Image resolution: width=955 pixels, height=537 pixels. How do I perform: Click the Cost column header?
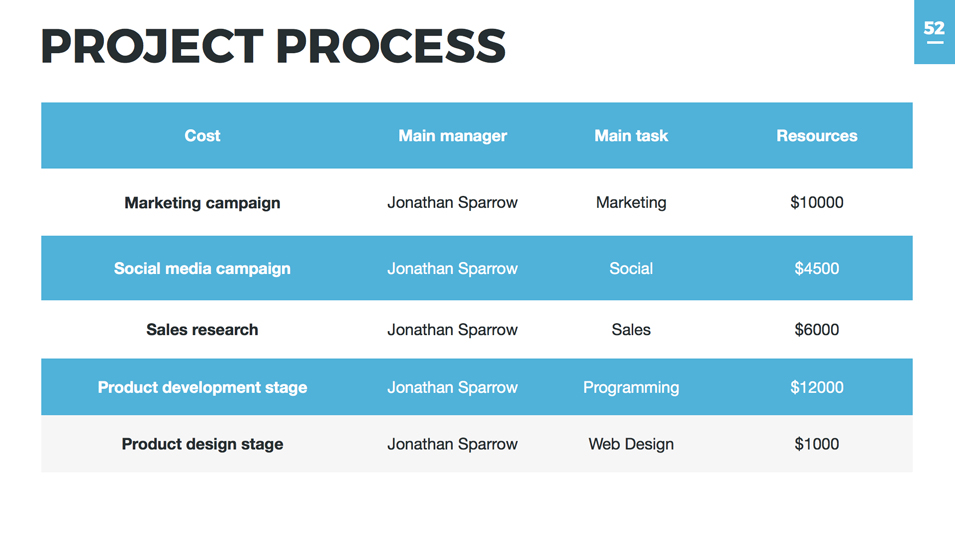pyautogui.click(x=202, y=136)
